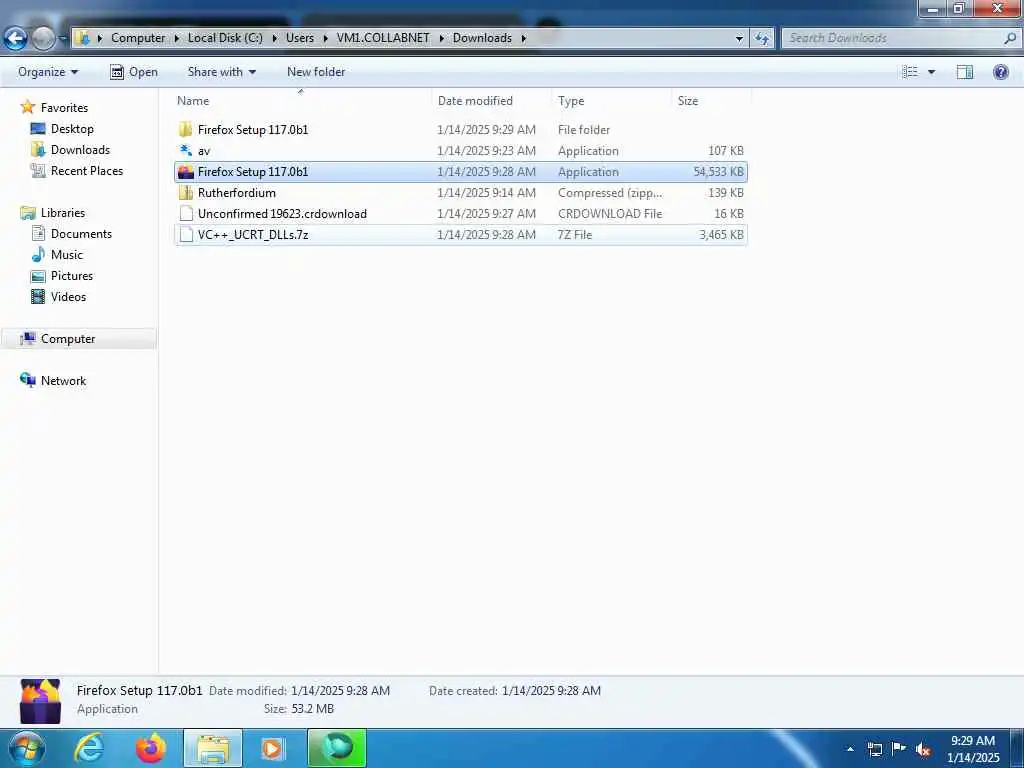Image resolution: width=1024 pixels, height=768 pixels.
Task: Open Help via the question mark icon
Action: 1000,72
